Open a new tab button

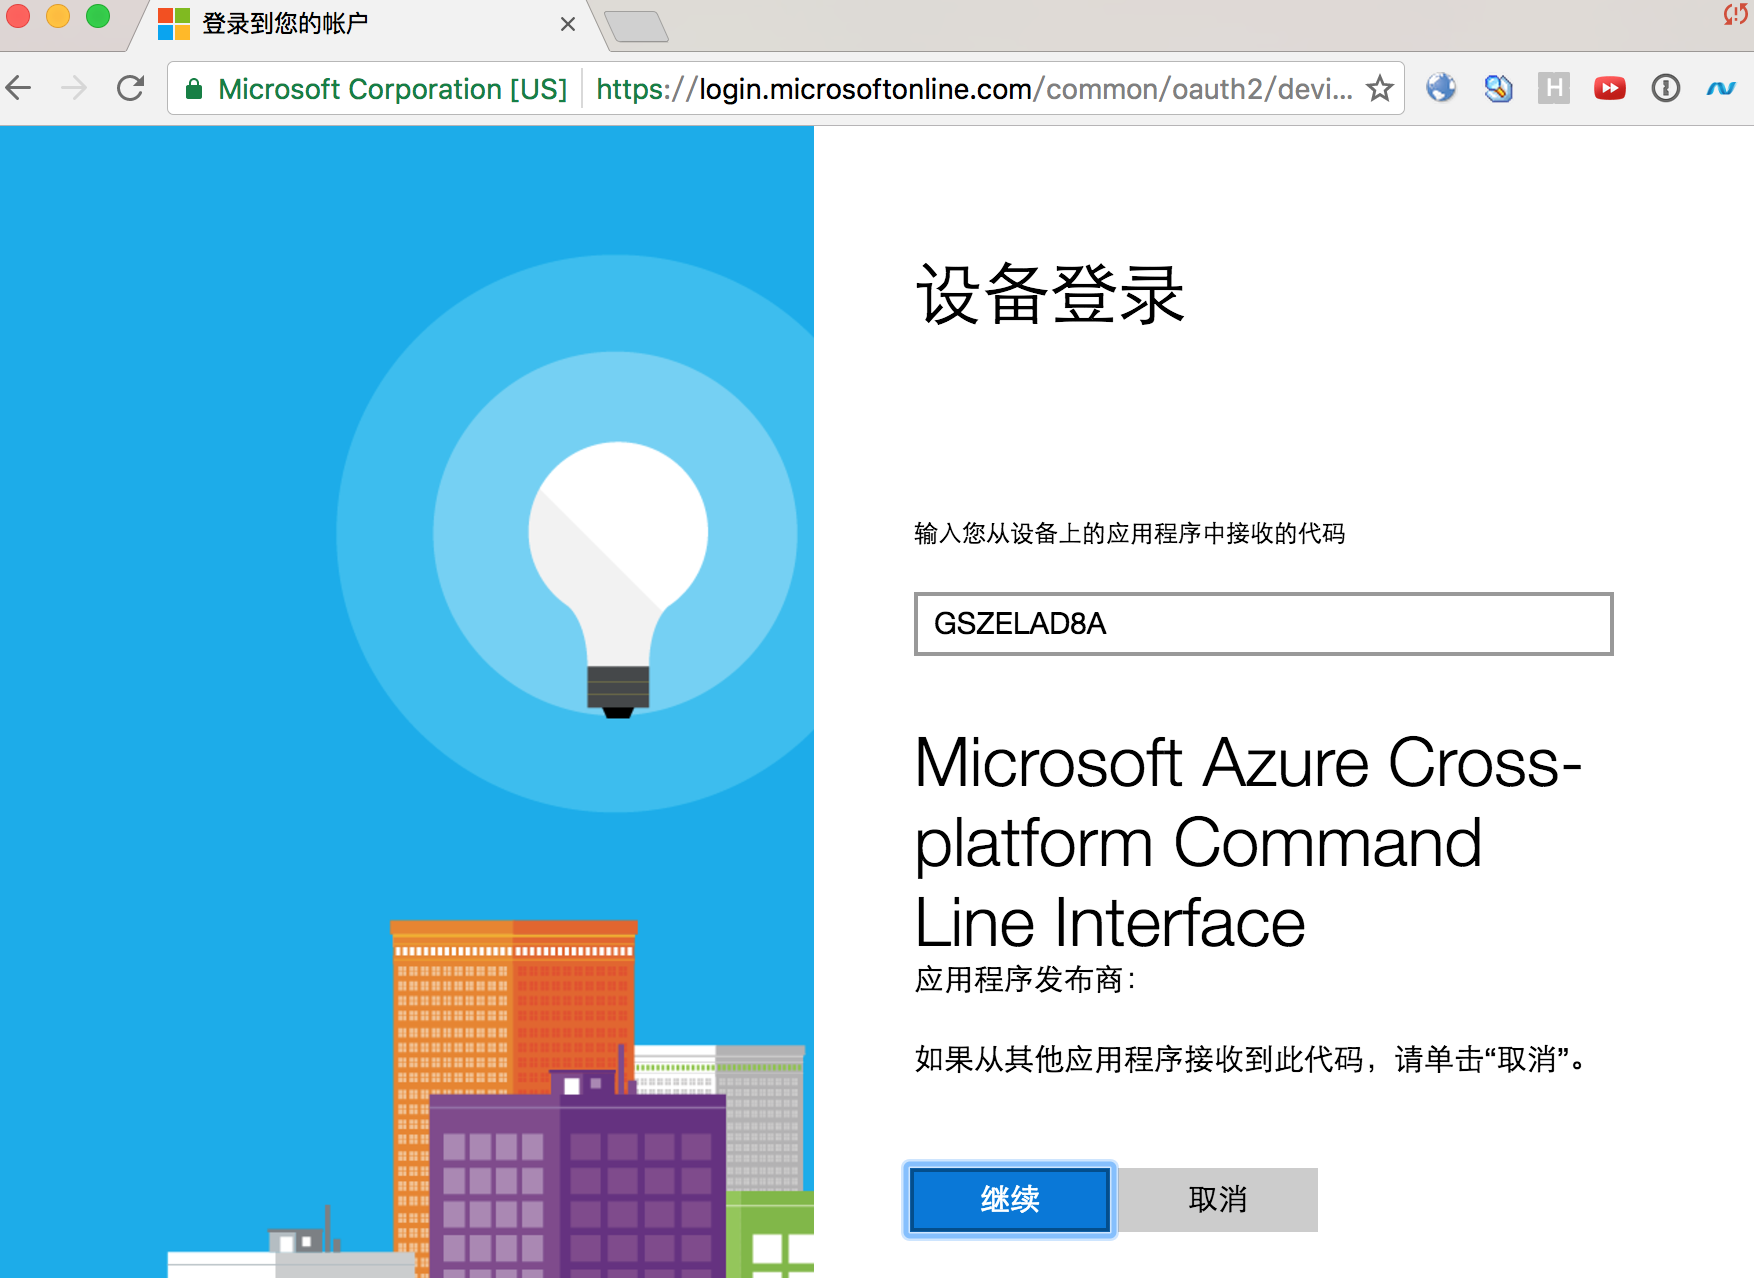[636, 27]
